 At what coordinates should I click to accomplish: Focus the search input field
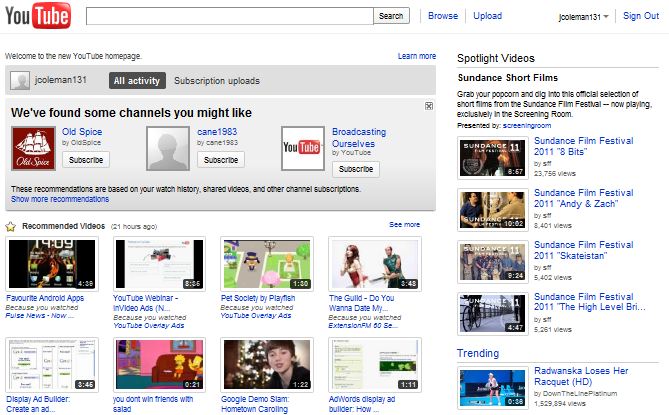tap(230, 16)
